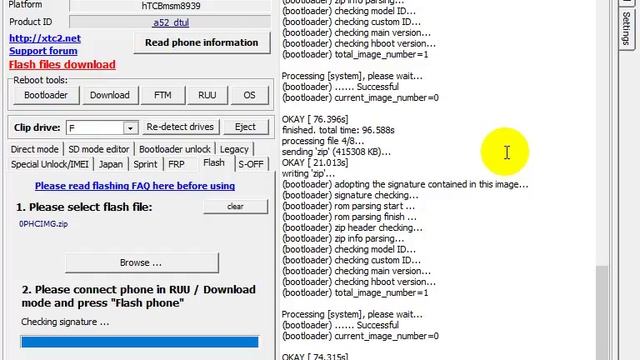
Task: Reboot phone into OS
Action: [249, 95]
